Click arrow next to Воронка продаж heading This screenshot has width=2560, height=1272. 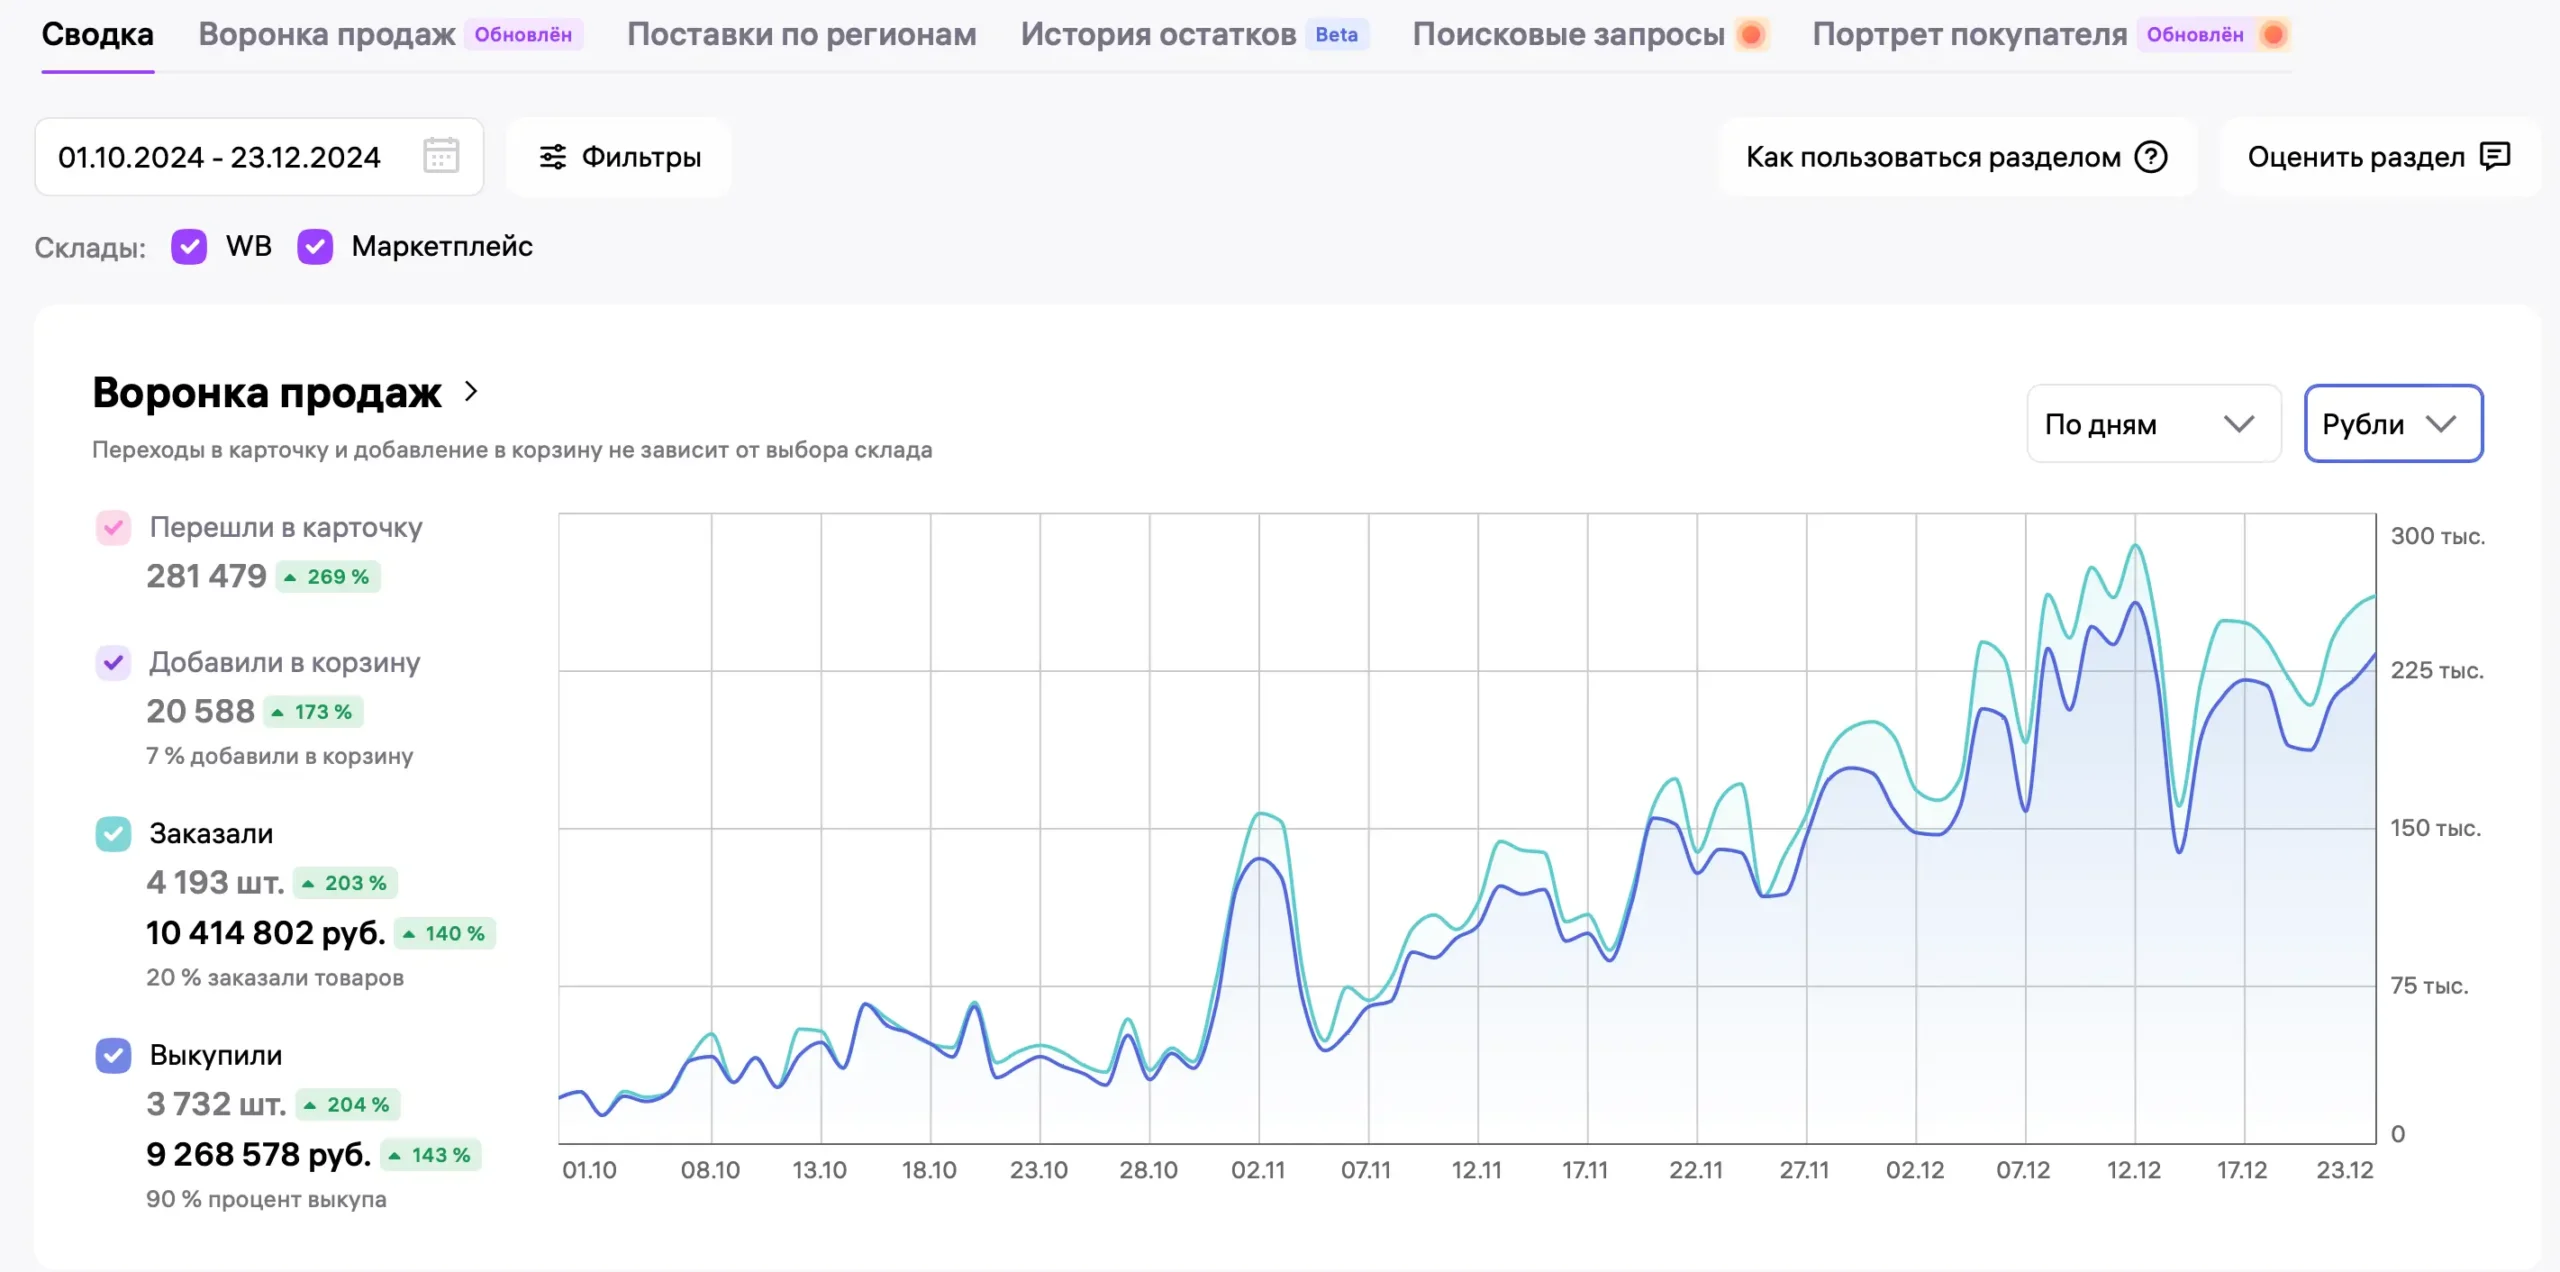[471, 392]
